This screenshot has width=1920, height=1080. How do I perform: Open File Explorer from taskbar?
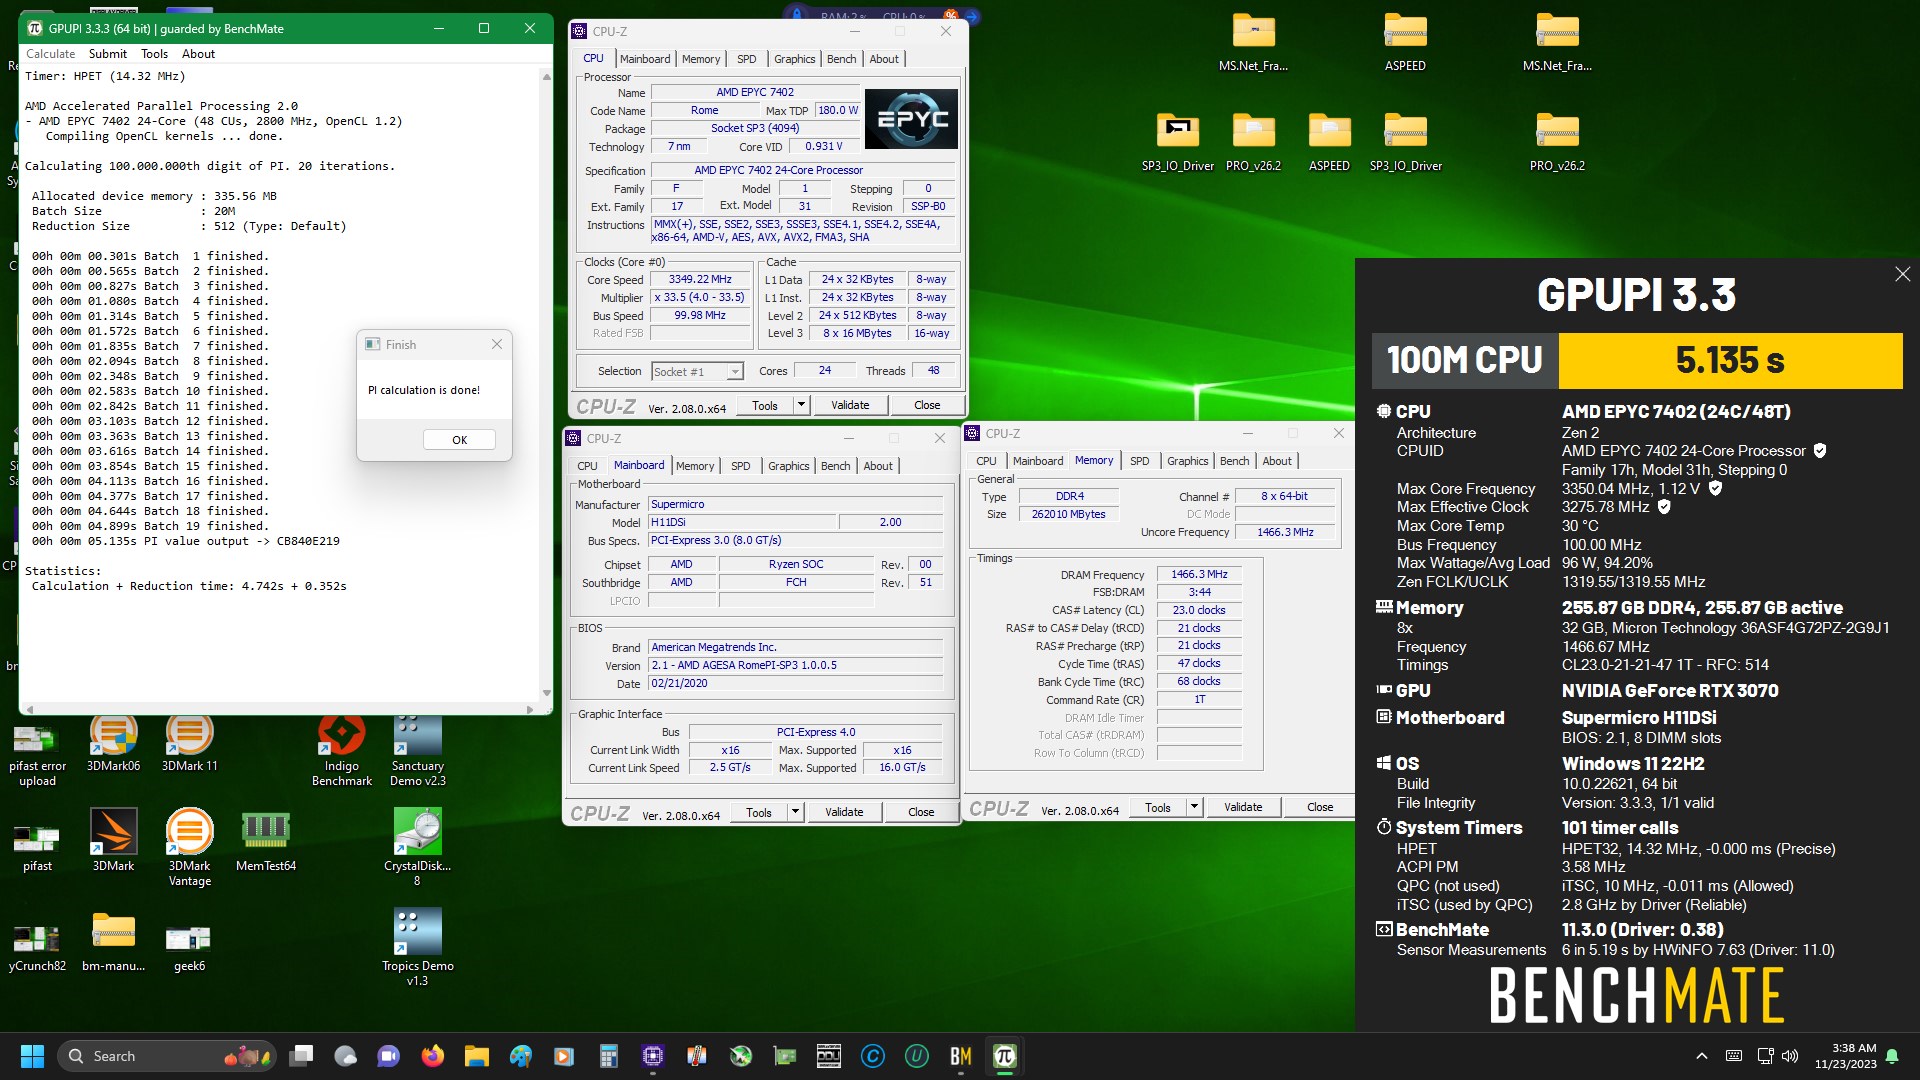coord(477,1056)
